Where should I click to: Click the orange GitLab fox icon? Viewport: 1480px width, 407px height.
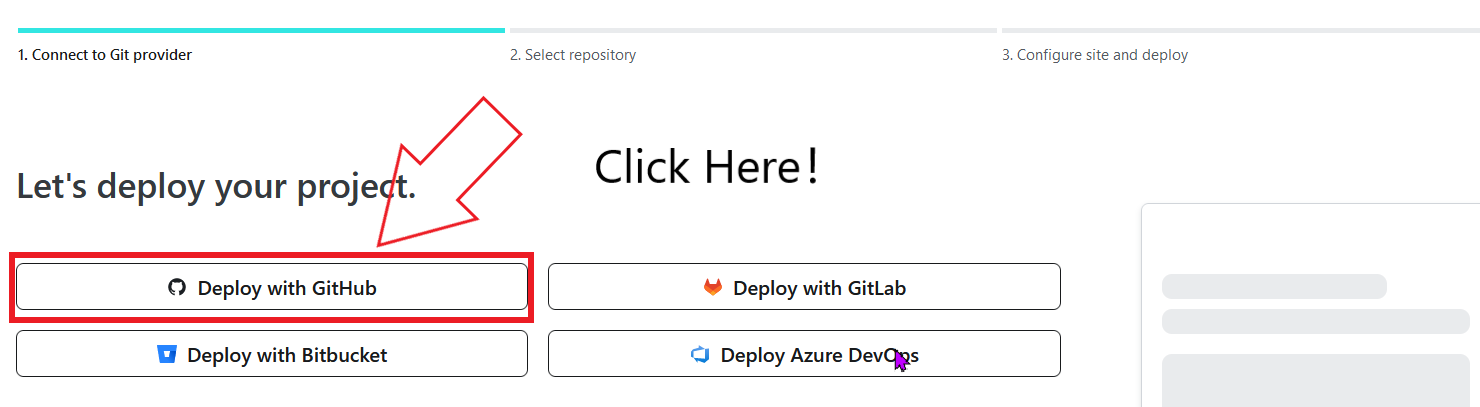point(712,288)
